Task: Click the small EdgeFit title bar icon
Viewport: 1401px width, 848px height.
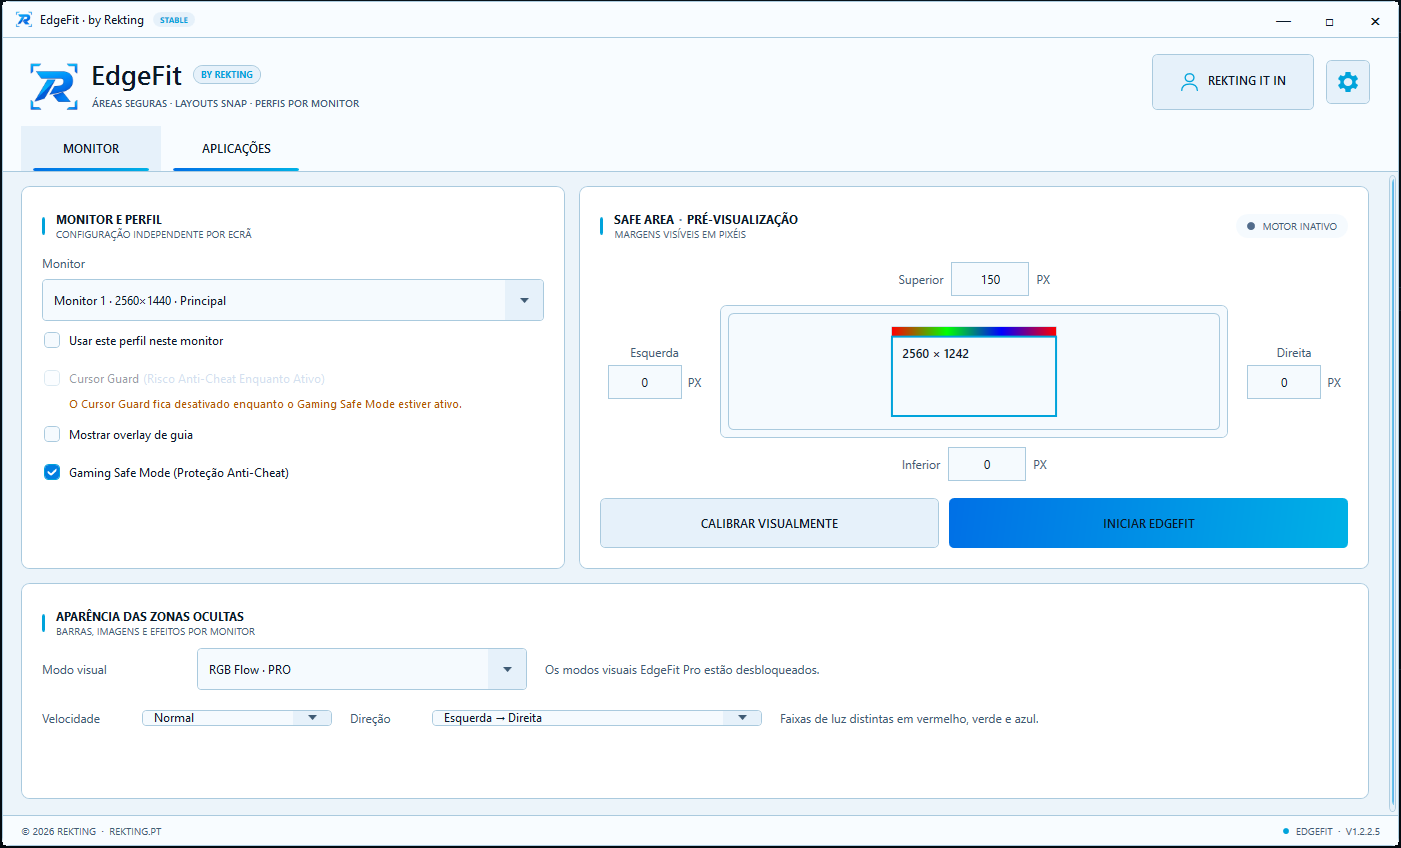Action: (x=24, y=20)
